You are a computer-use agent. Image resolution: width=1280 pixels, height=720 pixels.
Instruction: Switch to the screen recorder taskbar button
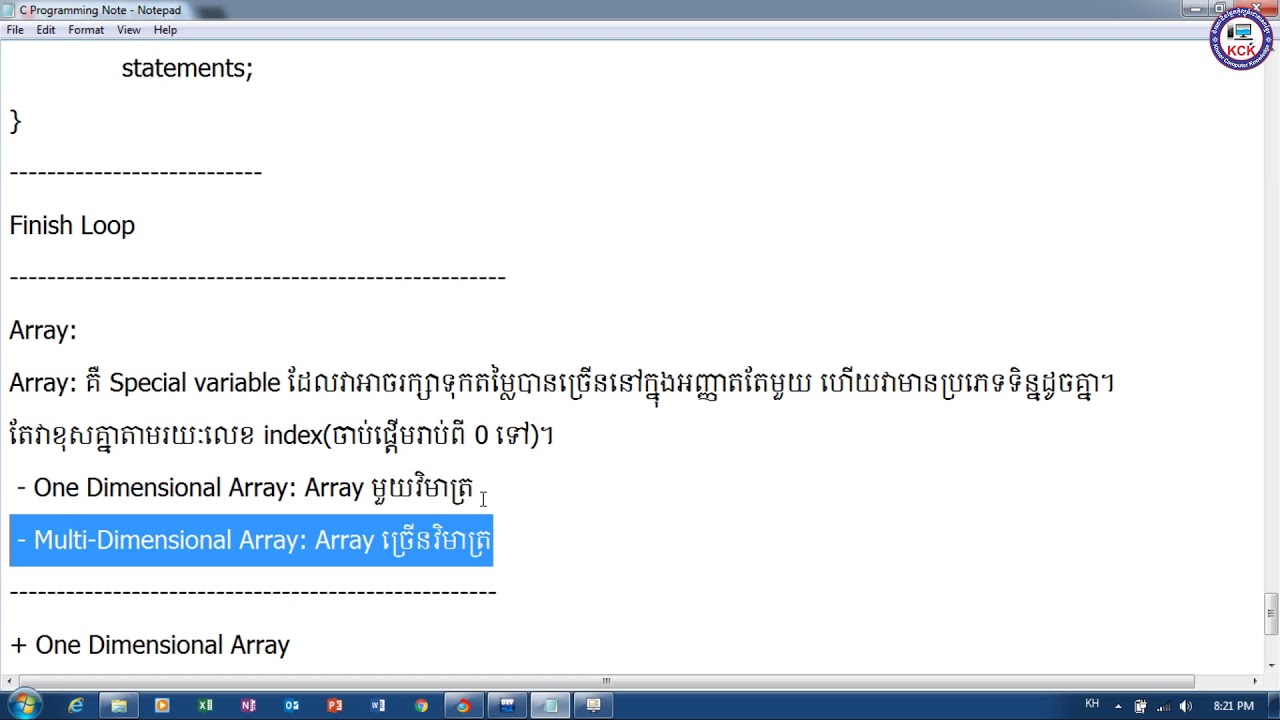(593, 706)
